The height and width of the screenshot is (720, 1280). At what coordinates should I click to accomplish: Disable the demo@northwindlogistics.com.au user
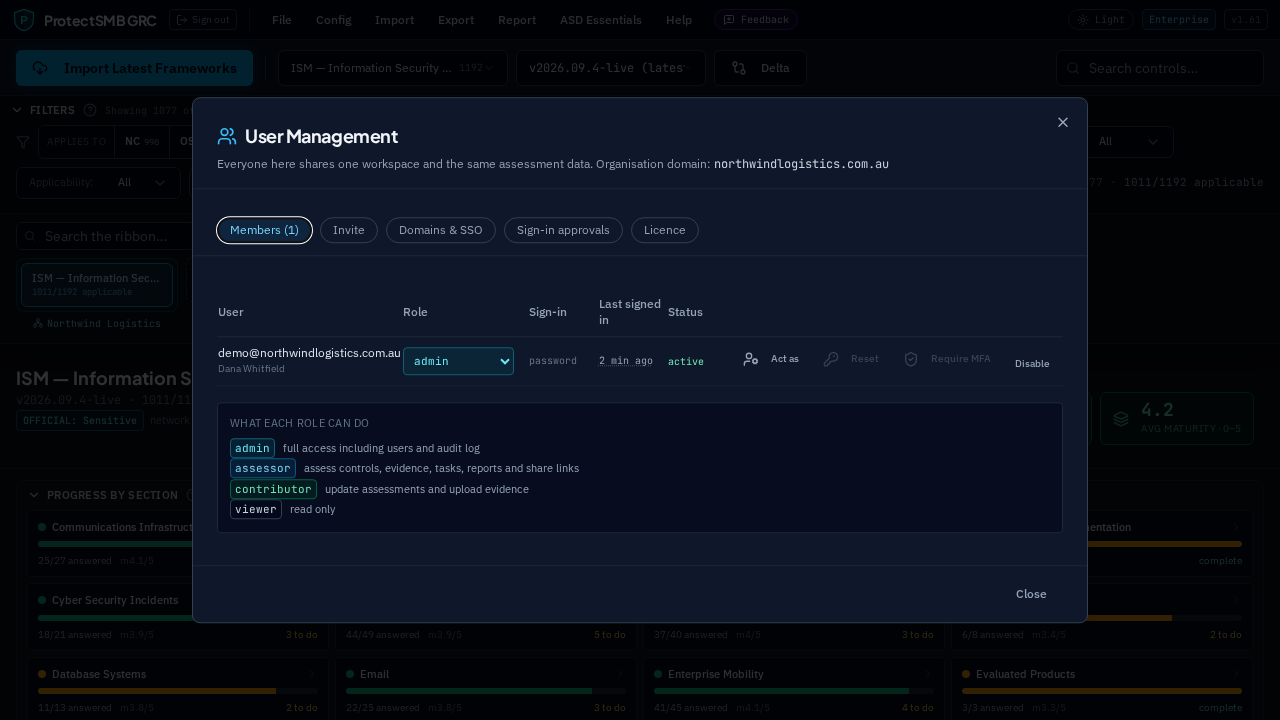pos(1032,364)
